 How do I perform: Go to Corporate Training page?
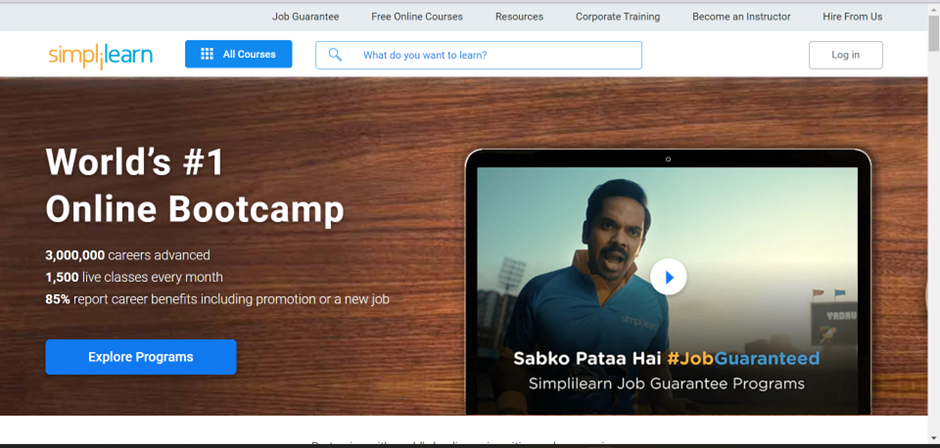click(617, 17)
